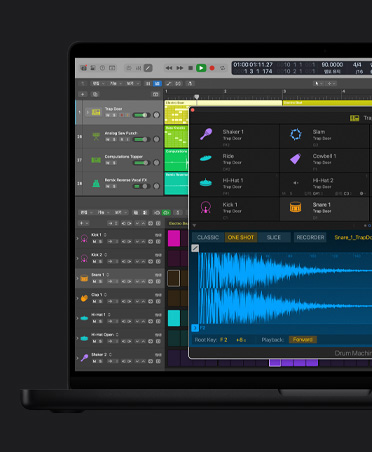Click the Snare 1 row drum icon
This screenshot has height=452, width=372.
[84, 278]
